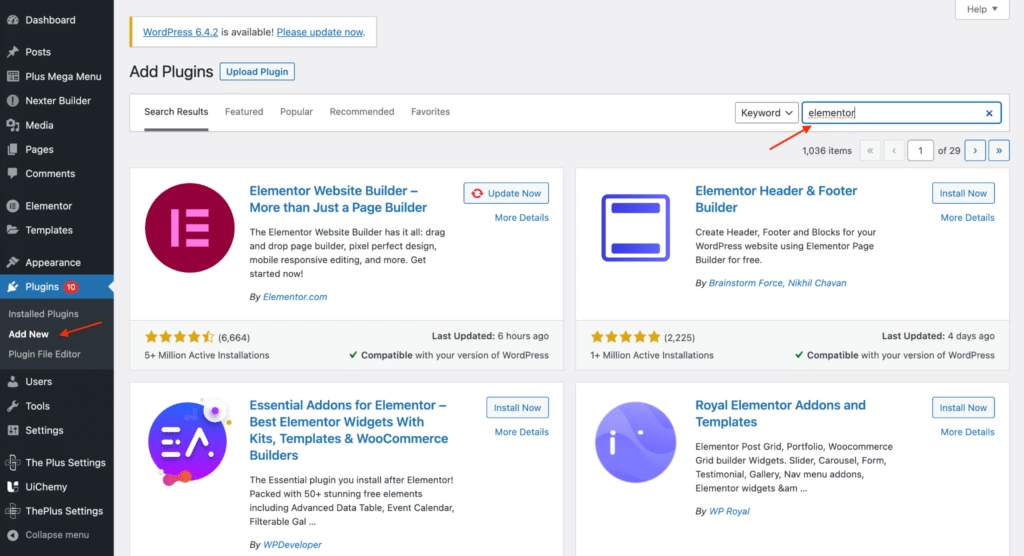Click the Elementor Website Builder logo

(189, 228)
